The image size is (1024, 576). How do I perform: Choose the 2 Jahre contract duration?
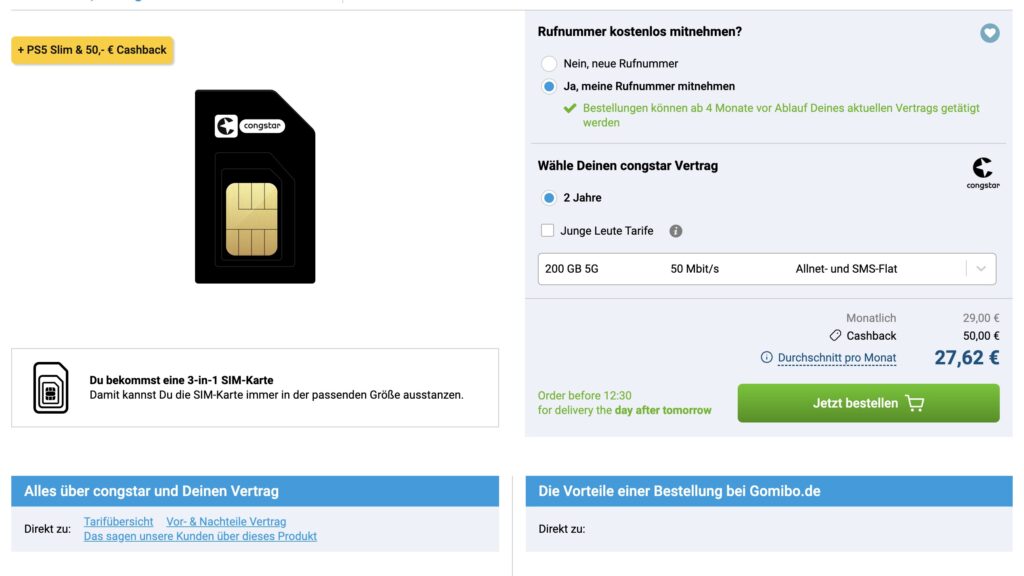coord(549,198)
